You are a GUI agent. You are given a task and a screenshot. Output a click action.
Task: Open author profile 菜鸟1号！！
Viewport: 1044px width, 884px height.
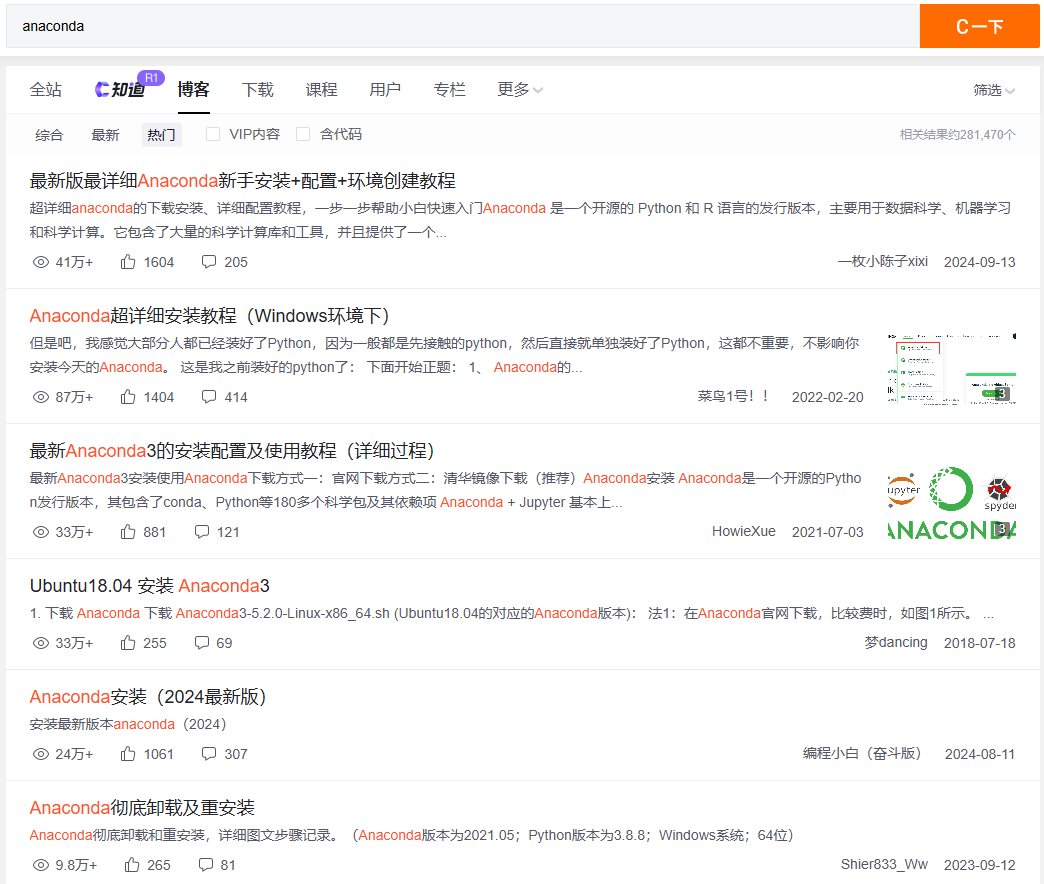point(733,397)
